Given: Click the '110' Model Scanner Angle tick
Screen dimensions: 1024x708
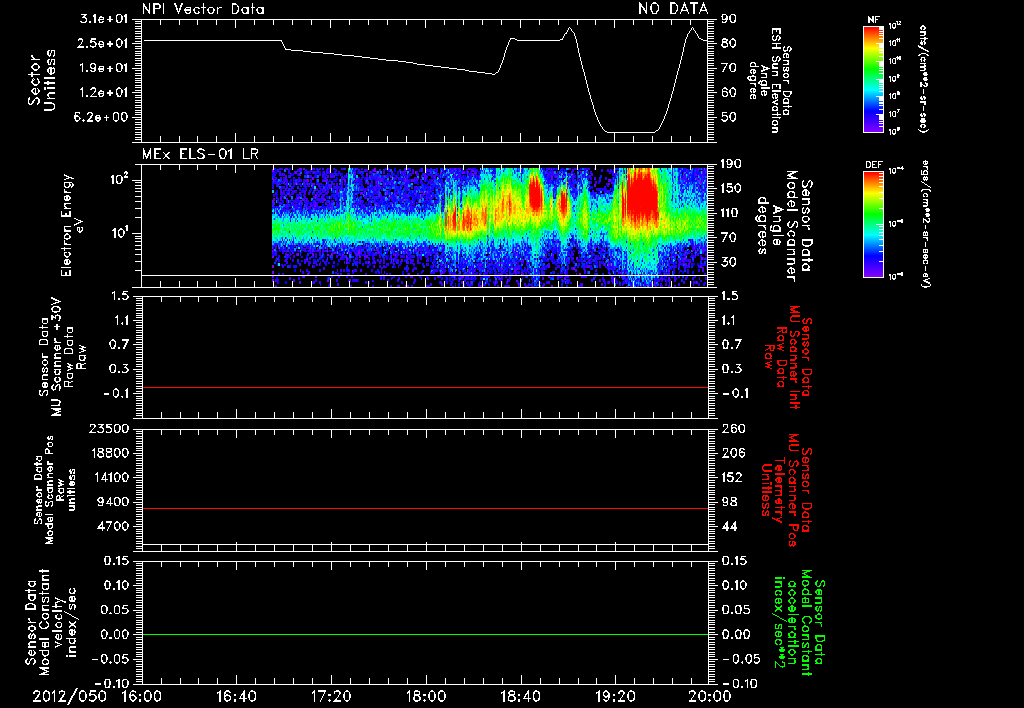Looking at the screenshot, I should click(732, 213).
